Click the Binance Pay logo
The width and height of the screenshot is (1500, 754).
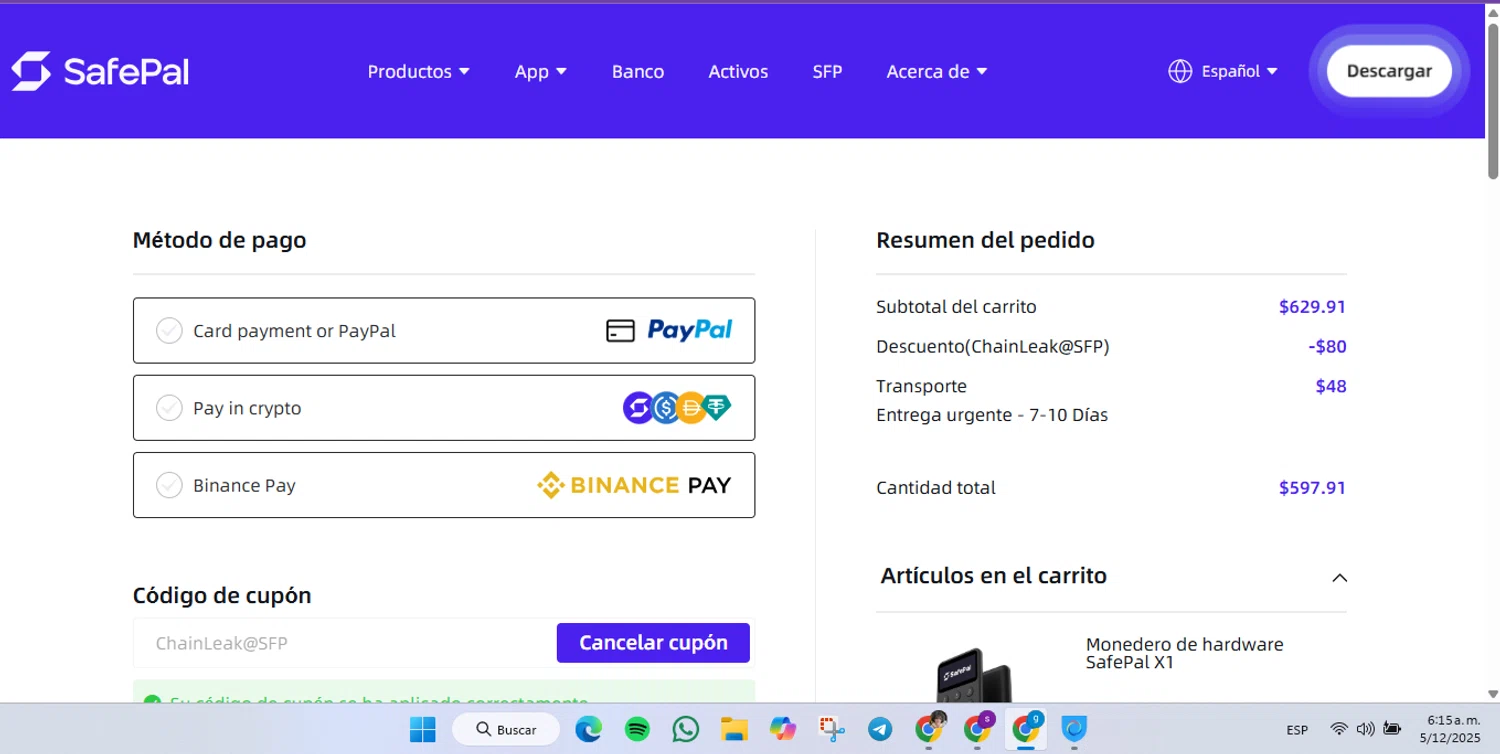coord(634,485)
